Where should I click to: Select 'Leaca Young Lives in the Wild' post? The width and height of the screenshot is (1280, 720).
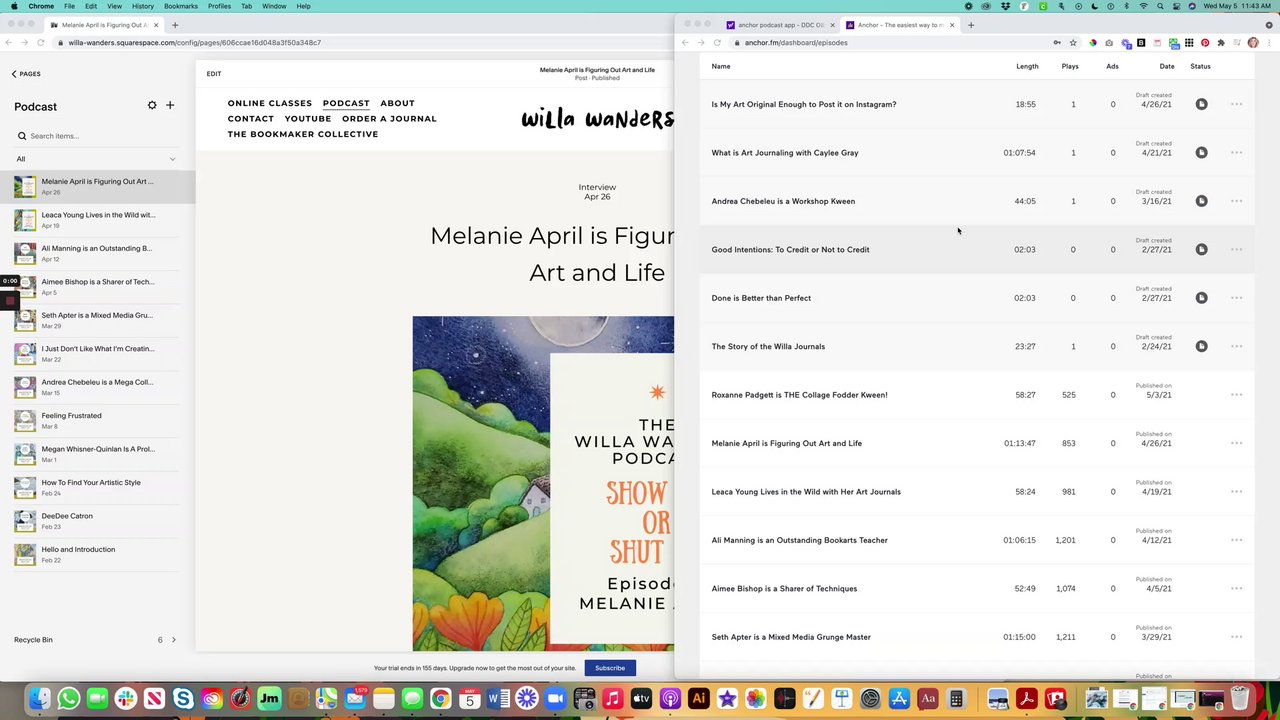pos(97,220)
